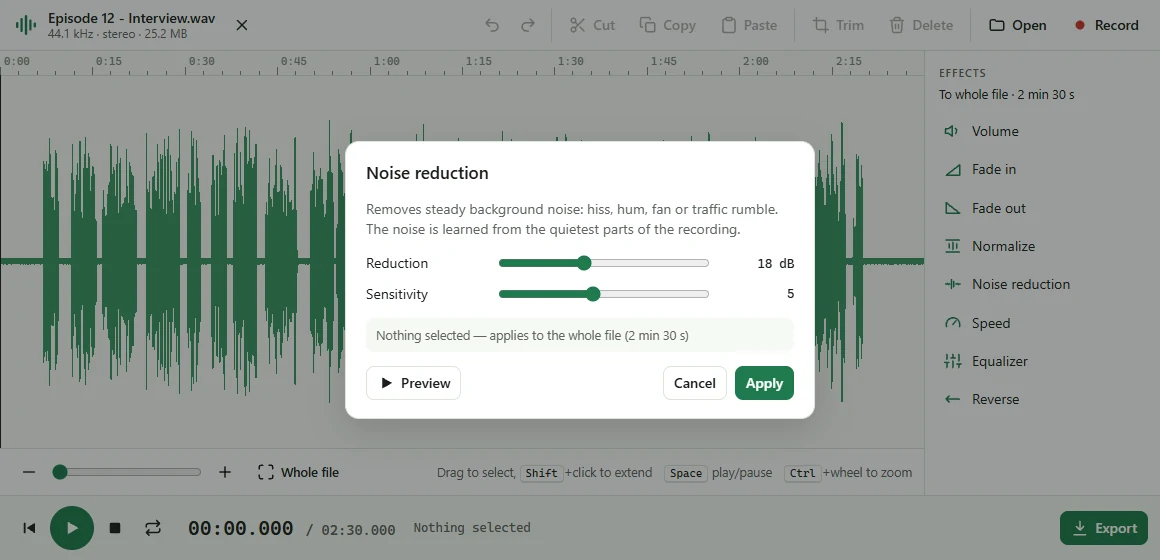Image resolution: width=1160 pixels, height=560 pixels.
Task: Apply the noise reduction
Action: click(764, 383)
